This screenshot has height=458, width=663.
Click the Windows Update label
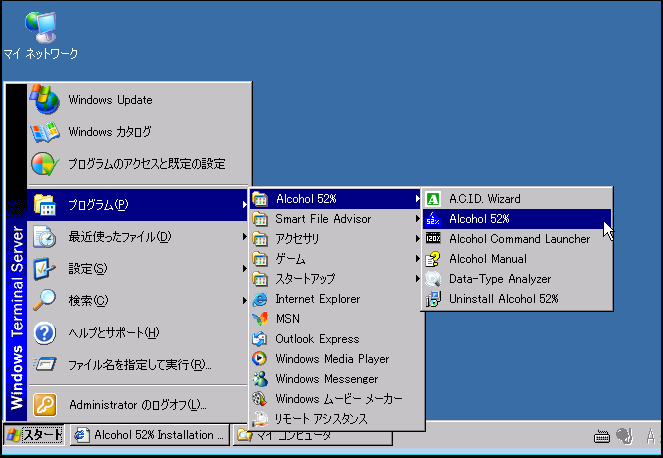point(110,100)
